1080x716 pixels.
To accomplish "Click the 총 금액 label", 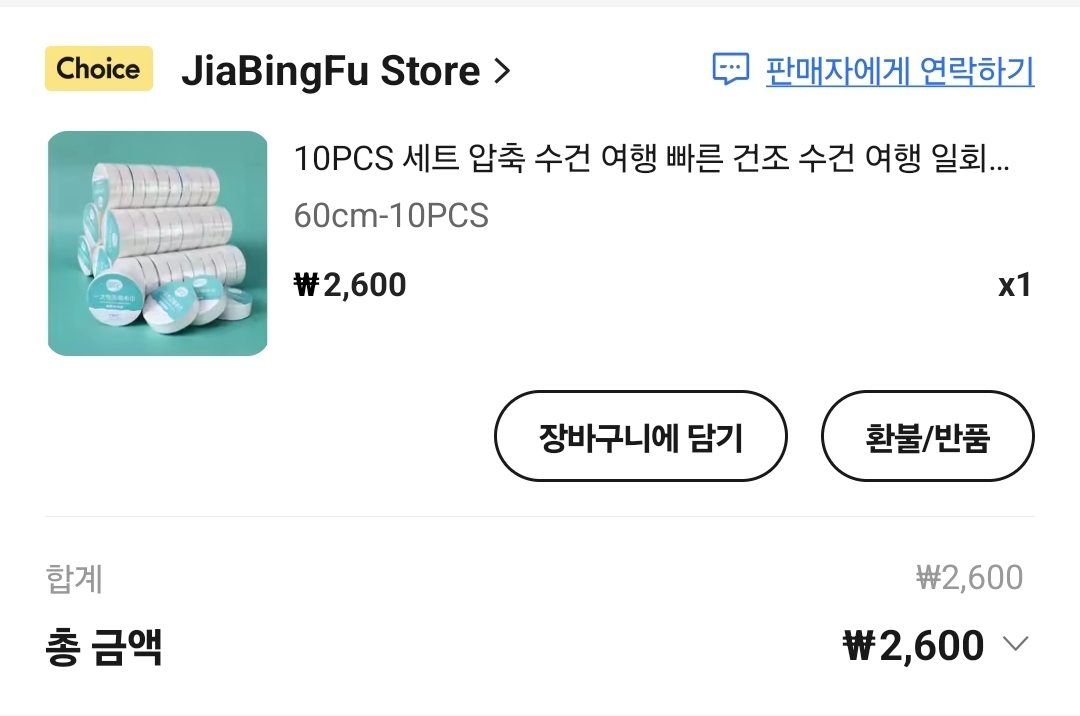I will (x=104, y=646).
